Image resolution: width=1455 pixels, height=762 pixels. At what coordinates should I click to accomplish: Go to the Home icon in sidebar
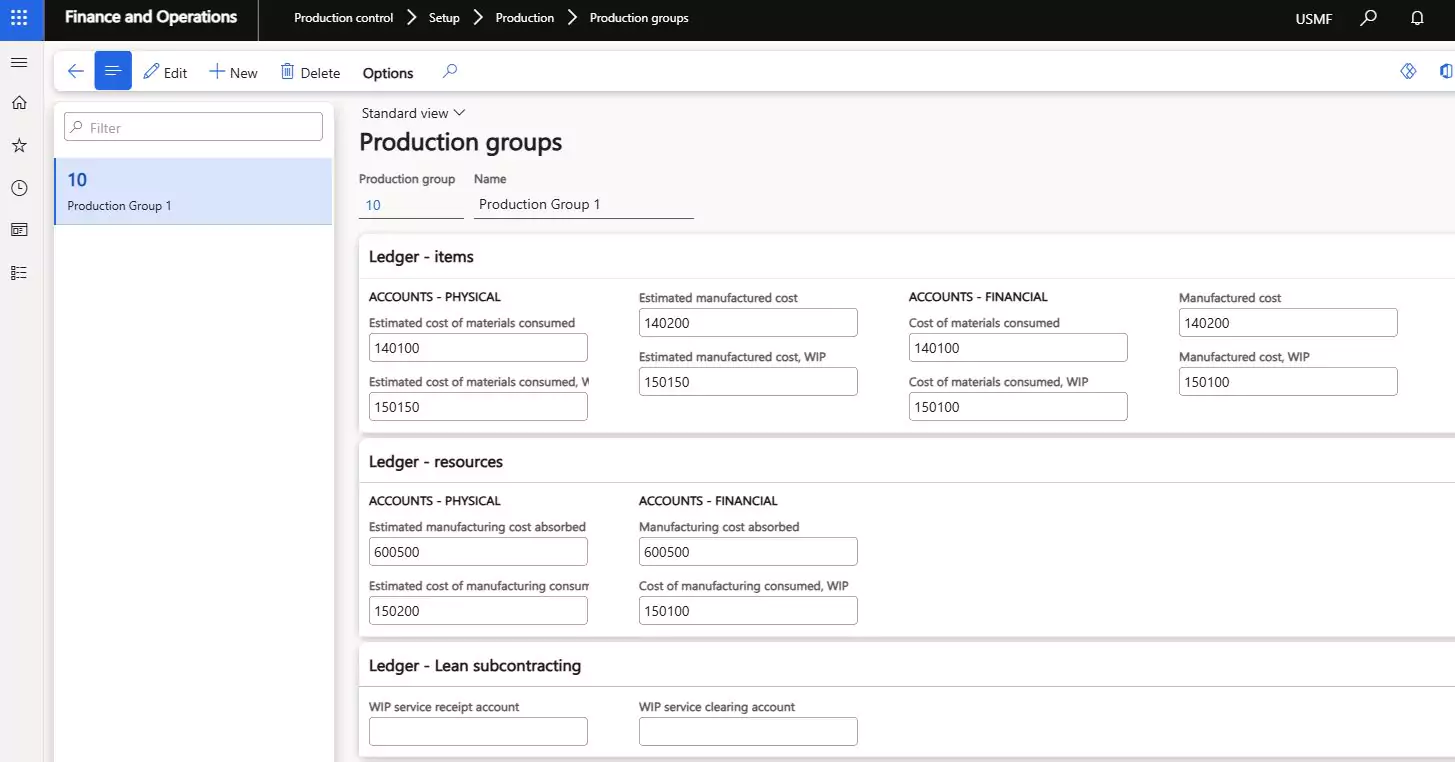click(x=19, y=103)
